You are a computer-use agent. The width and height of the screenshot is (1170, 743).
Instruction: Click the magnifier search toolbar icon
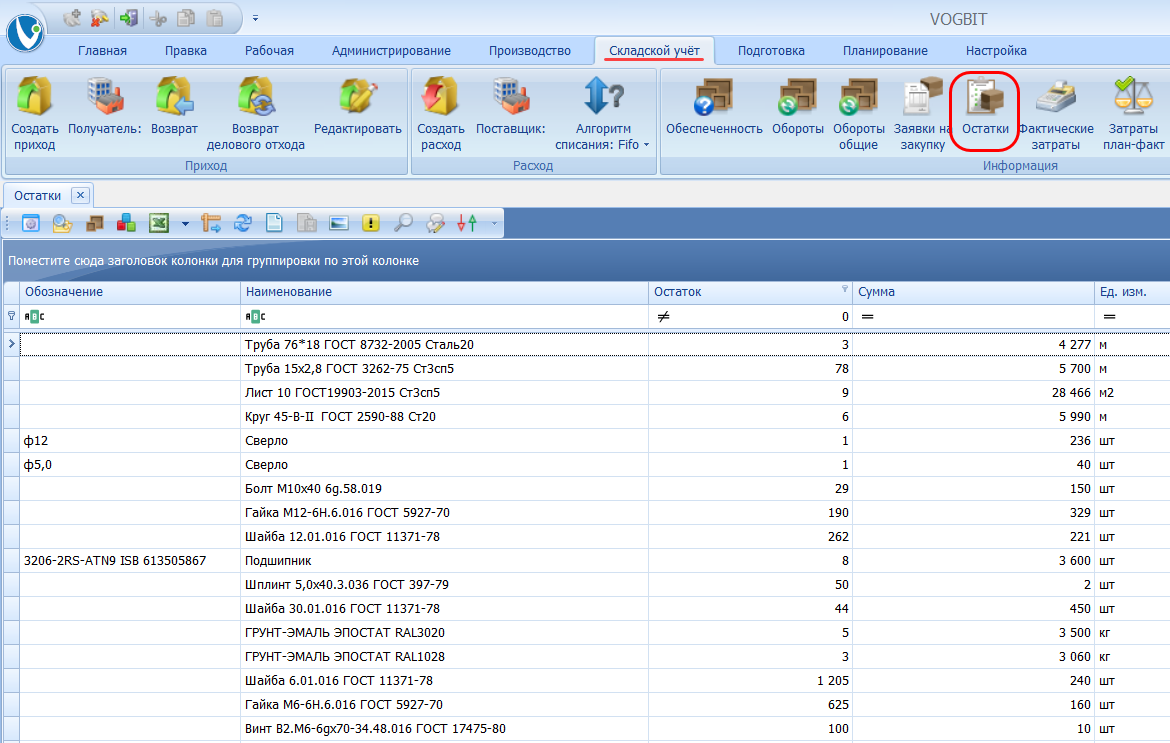coord(403,224)
